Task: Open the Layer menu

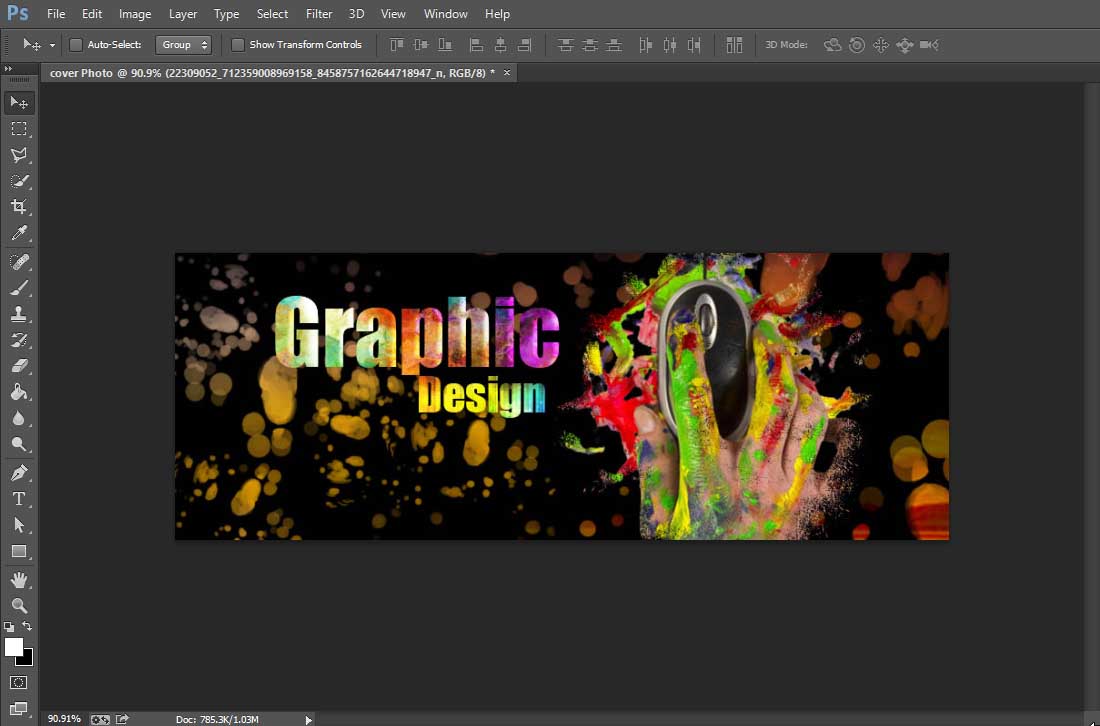Action: 183,14
